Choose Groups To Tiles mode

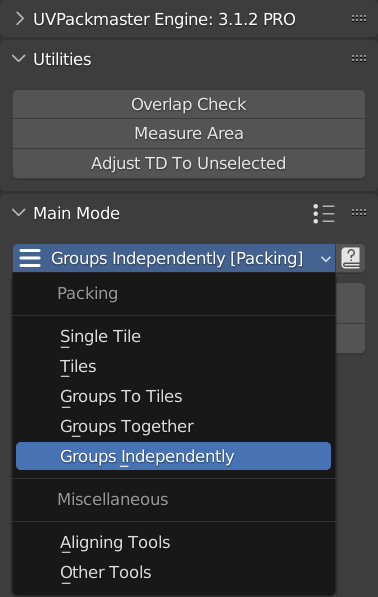[x=174, y=397]
